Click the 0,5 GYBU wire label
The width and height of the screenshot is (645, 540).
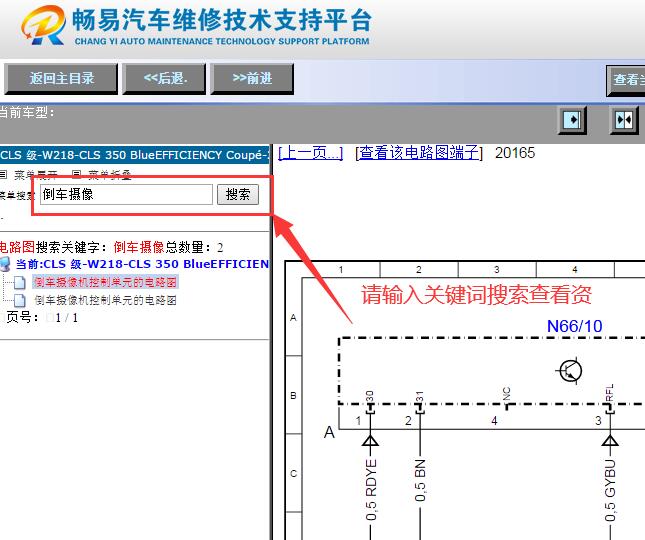(x=610, y=490)
